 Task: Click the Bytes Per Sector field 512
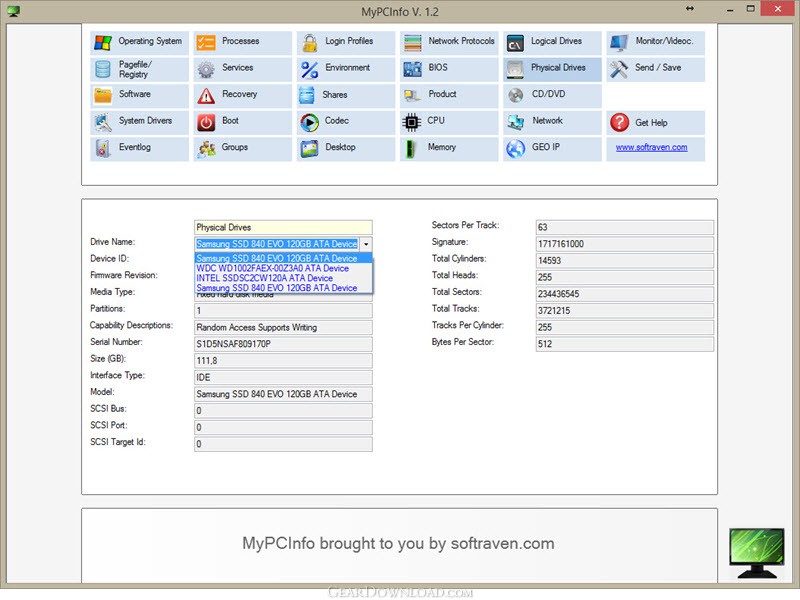[624, 344]
